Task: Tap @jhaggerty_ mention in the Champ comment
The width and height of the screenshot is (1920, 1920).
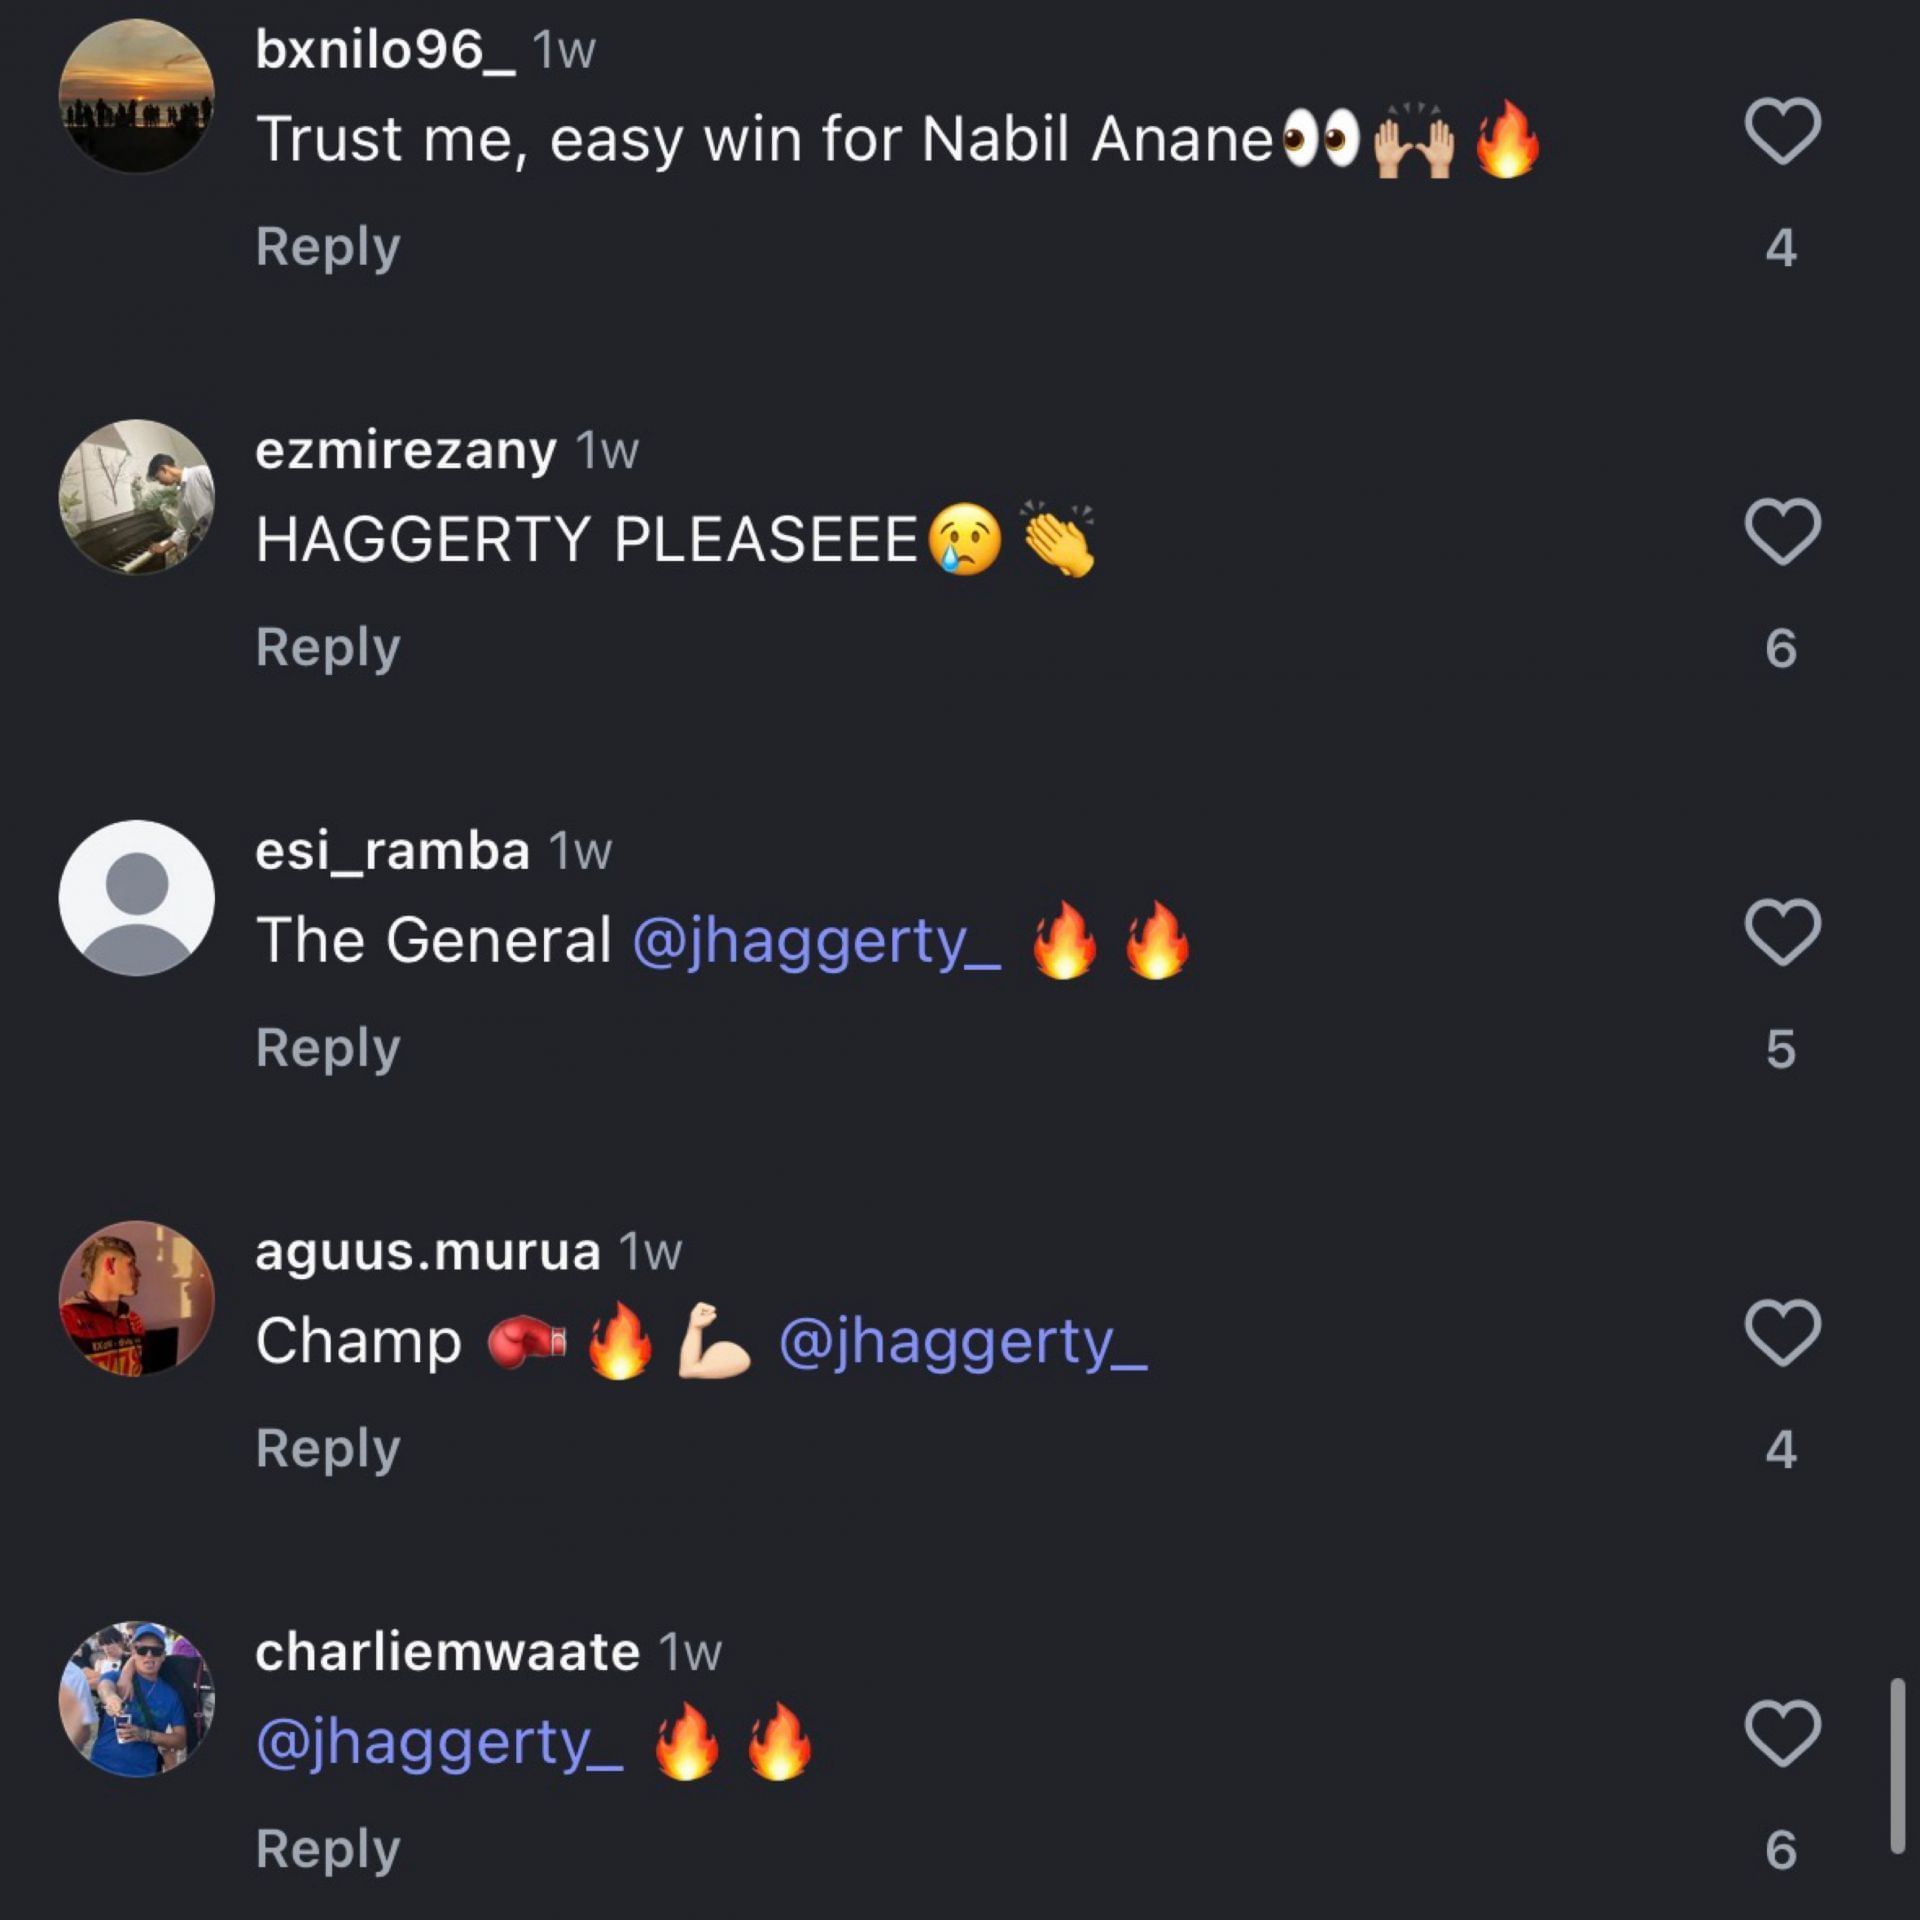Action: click(x=962, y=1341)
